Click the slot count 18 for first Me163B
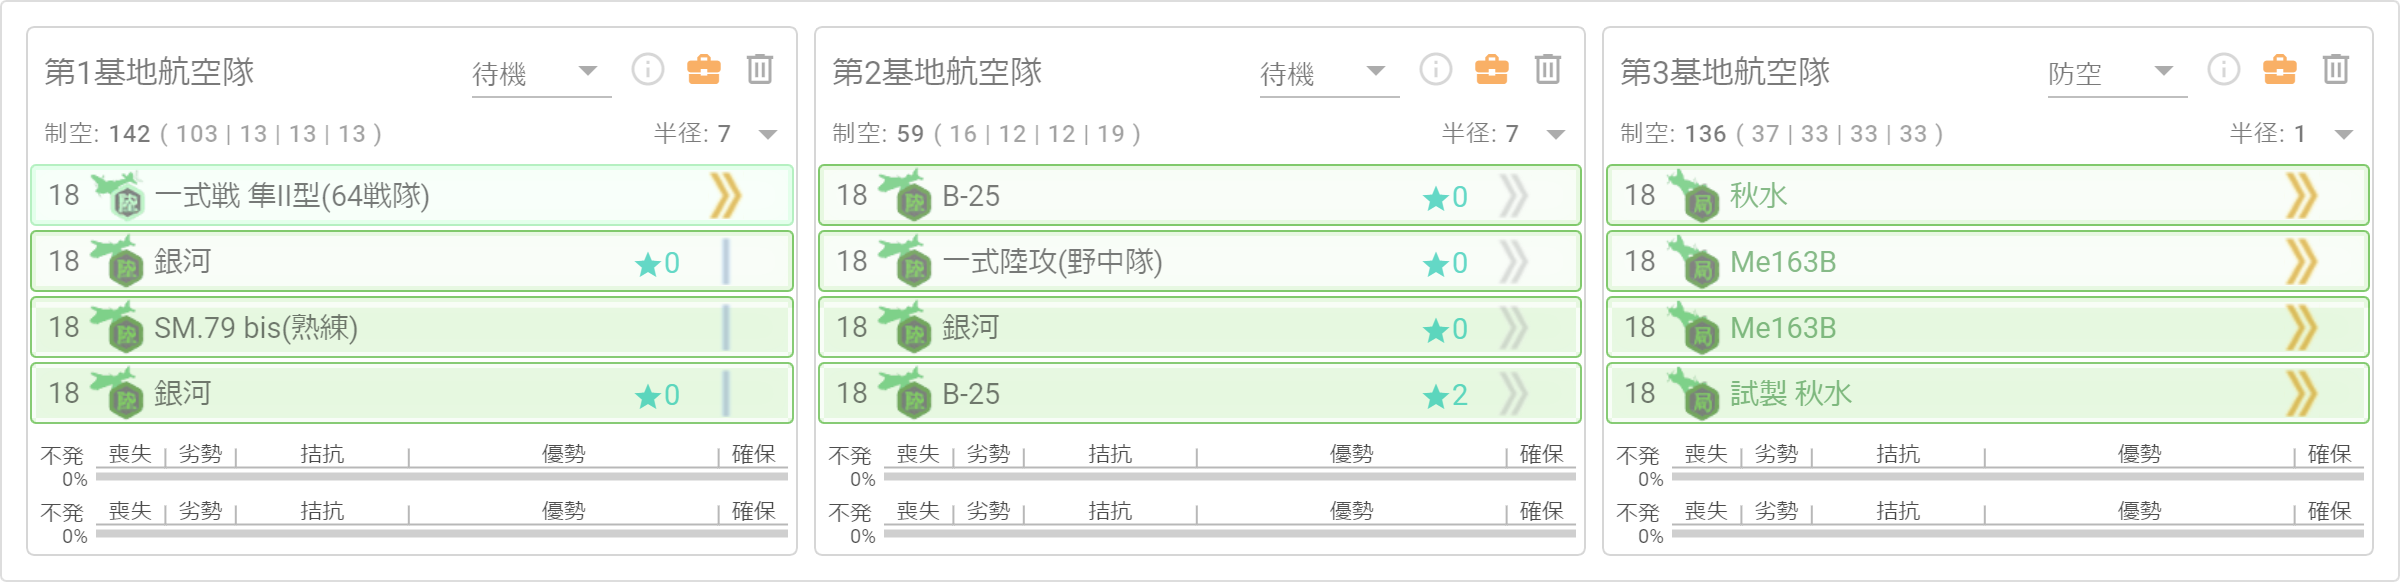2400x582 pixels. [x=1640, y=261]
